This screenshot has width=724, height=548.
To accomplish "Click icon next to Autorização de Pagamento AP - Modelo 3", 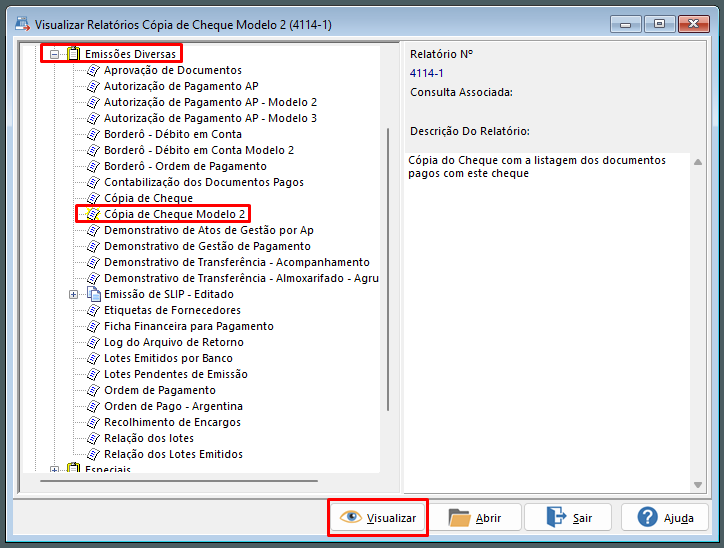I will (x=94, y=118).
